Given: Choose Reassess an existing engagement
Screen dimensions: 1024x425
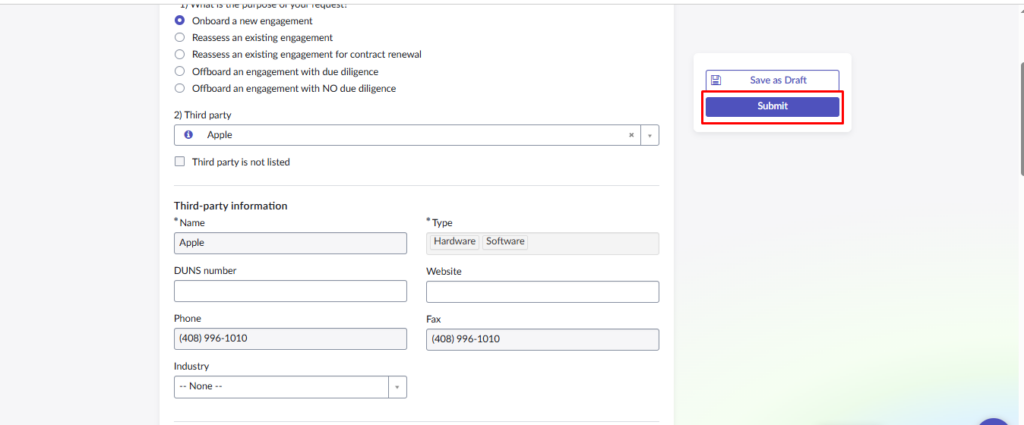Looking at the screenshot, I should [x=180, y=37].
